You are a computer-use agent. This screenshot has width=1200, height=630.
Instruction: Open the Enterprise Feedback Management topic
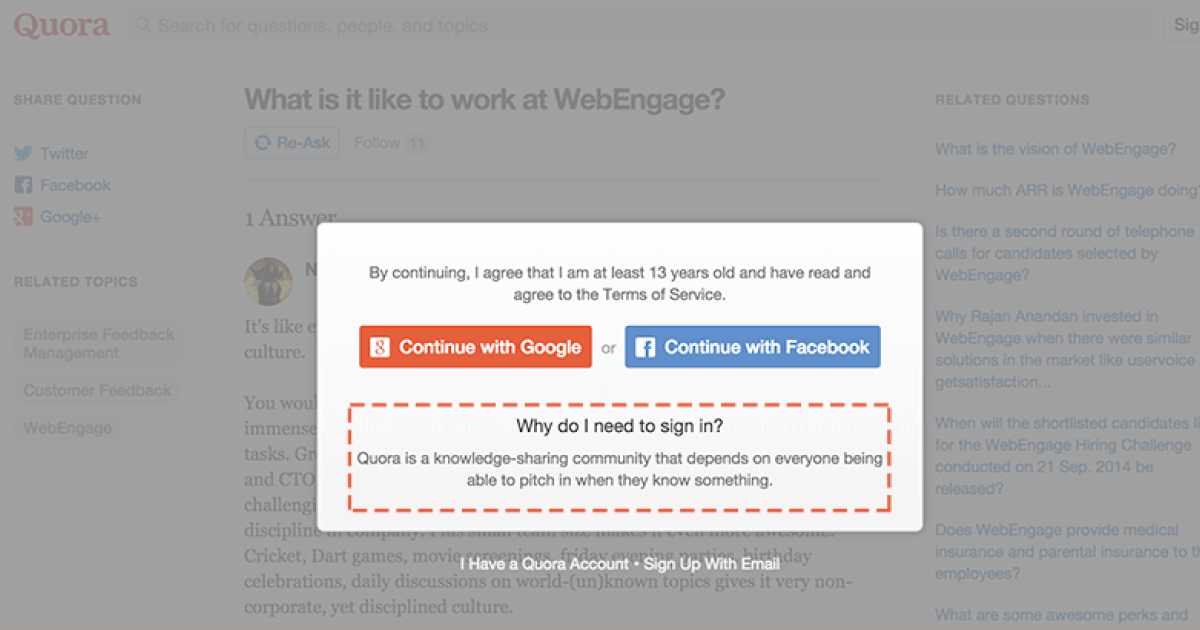pyautogui.click(x=98, y=343)
